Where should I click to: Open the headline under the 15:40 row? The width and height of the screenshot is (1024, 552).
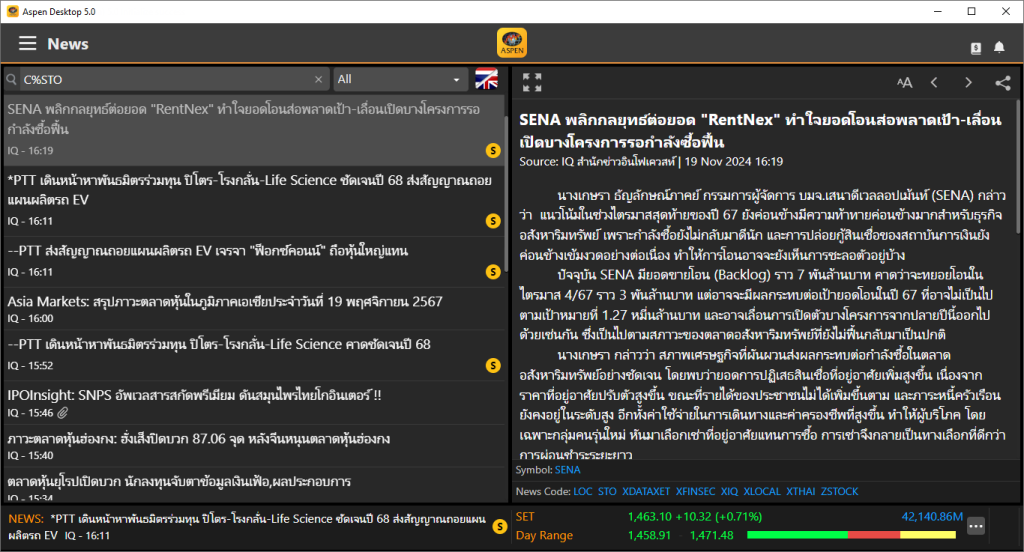coord(253,486)
